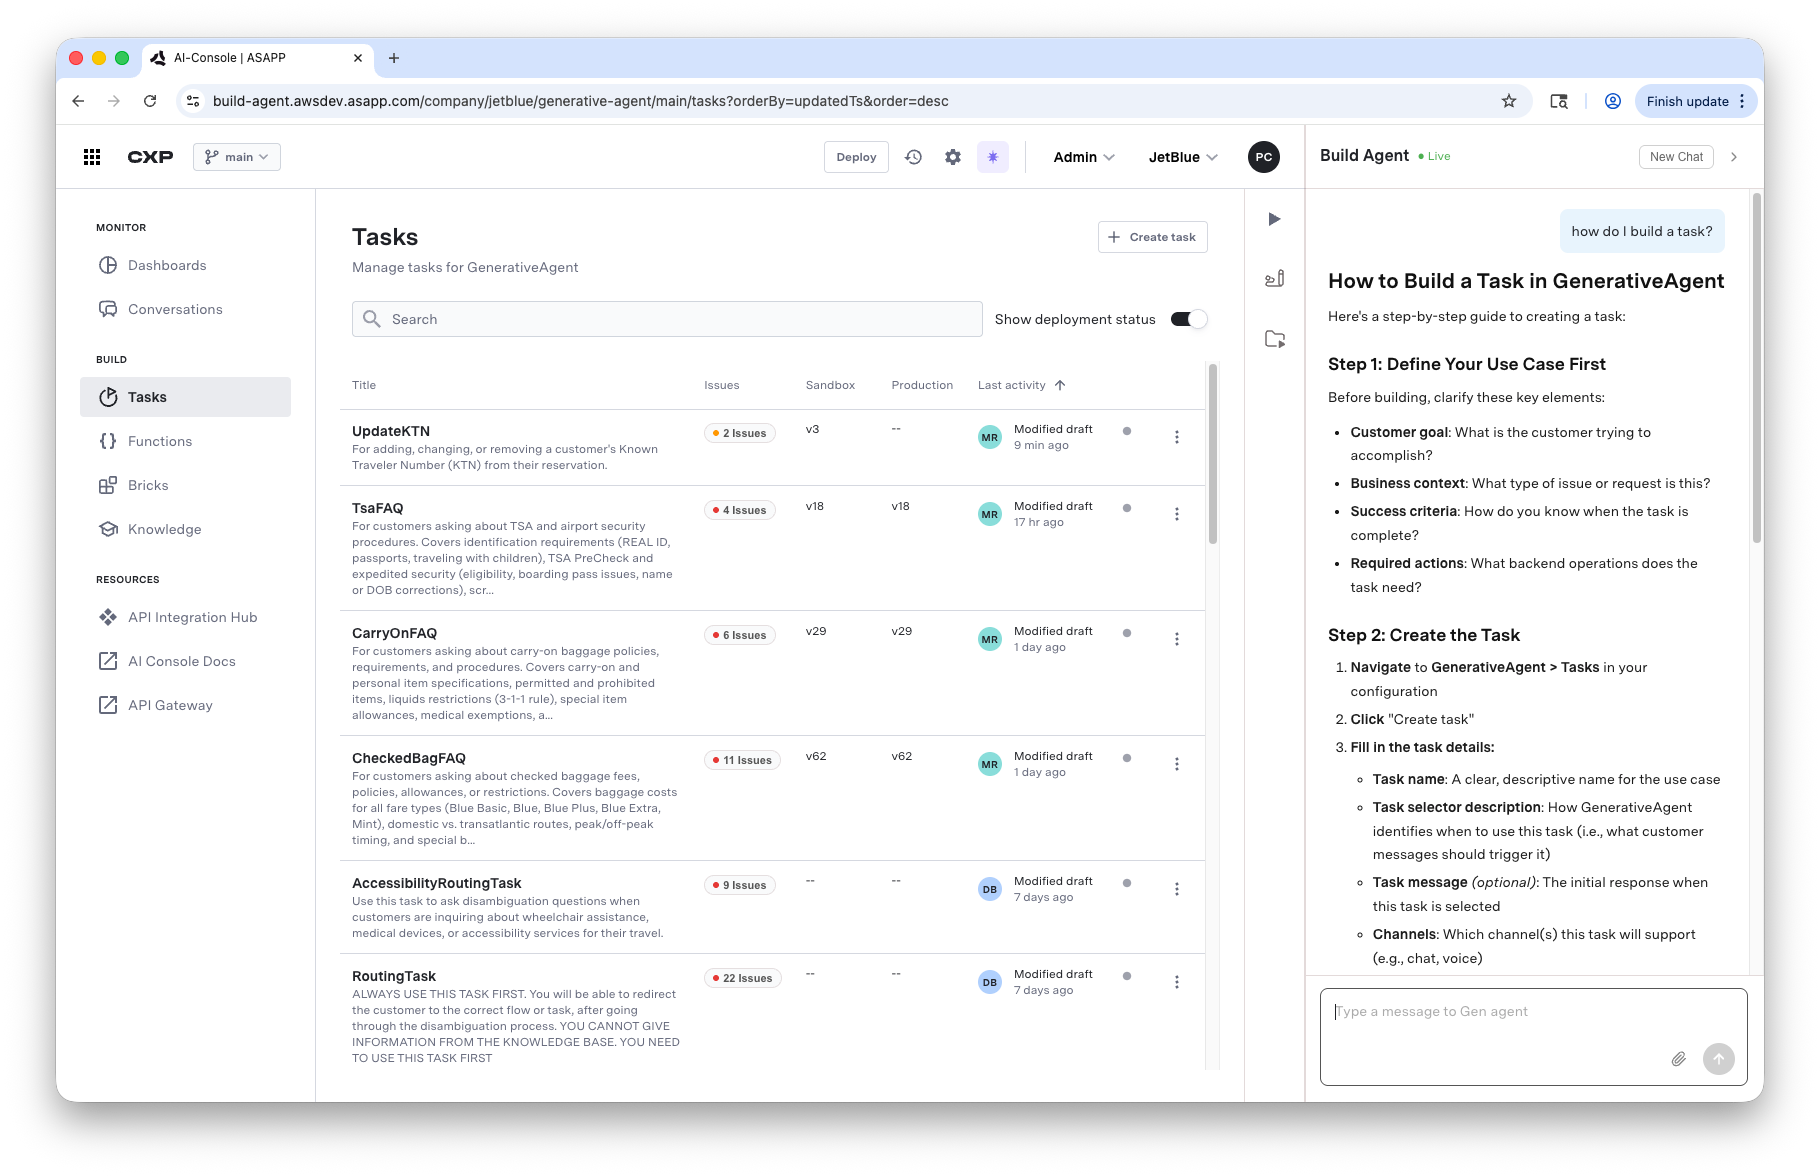Open the apps grid icon top-left

(x=91, y=157)
